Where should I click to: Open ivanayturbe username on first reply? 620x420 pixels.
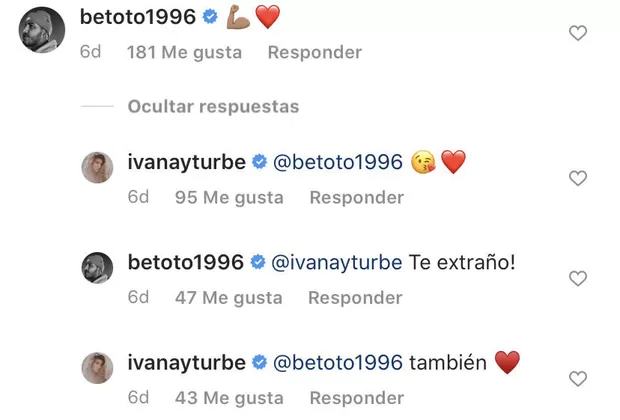(x=186, y=162)
